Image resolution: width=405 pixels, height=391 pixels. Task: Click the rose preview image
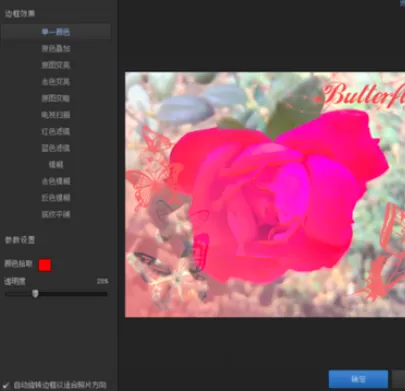[265, 194]
